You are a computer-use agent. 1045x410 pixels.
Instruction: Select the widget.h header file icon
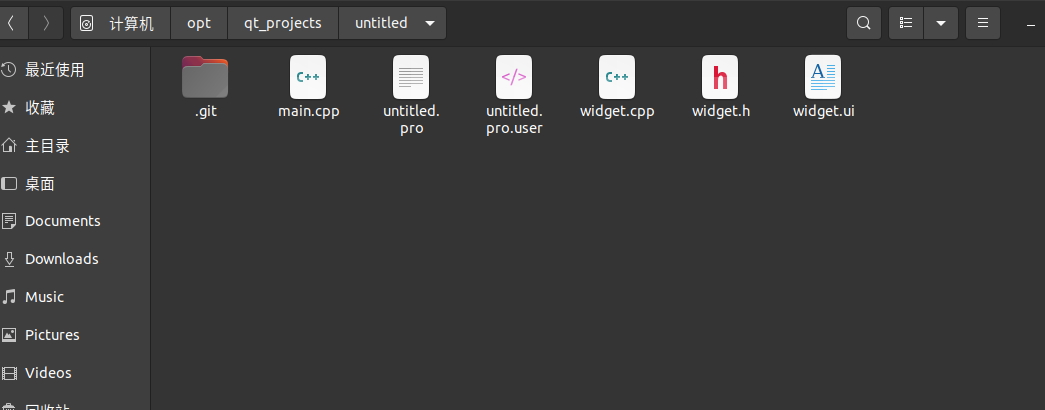point(720,77)
